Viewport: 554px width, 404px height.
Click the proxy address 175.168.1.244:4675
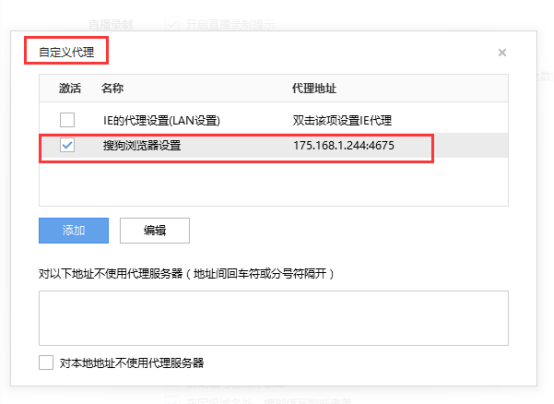tap(344, 145)
